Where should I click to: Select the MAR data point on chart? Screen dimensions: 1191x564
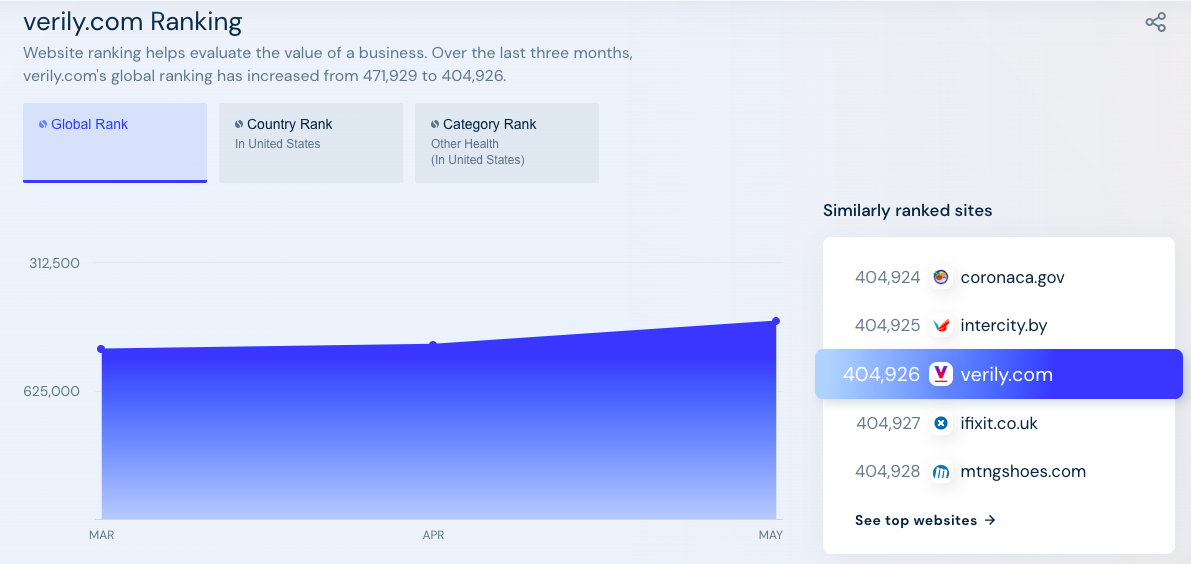point(101,349)
